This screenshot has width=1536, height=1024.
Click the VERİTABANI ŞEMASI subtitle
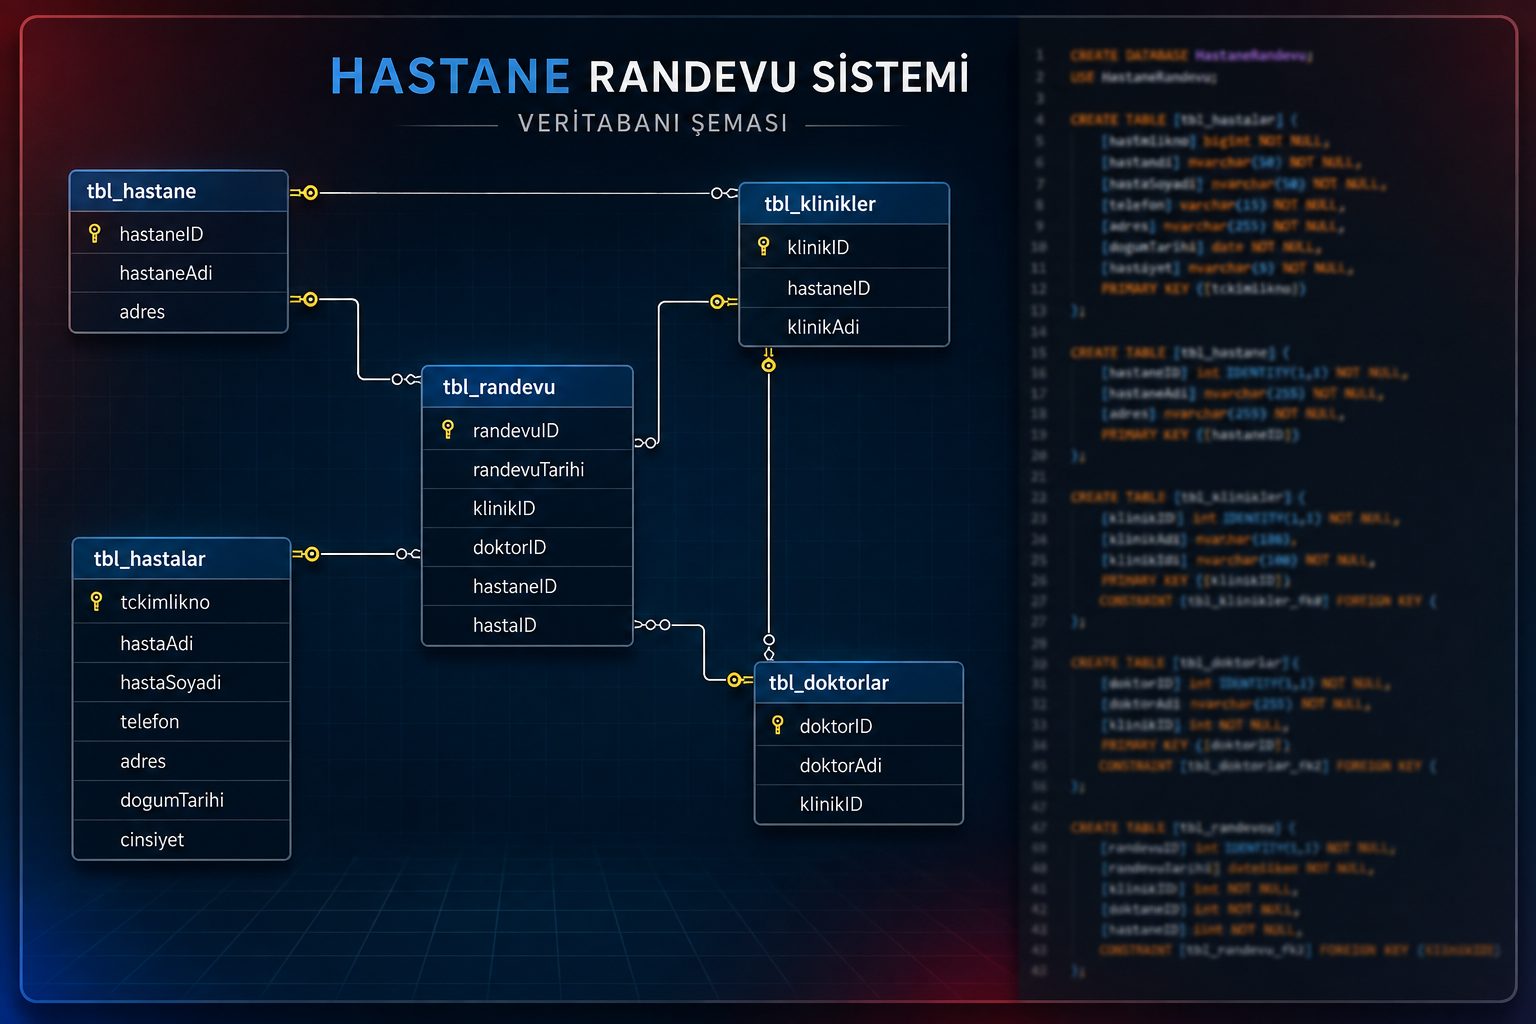pyautogui.click(x=653, y=123)
